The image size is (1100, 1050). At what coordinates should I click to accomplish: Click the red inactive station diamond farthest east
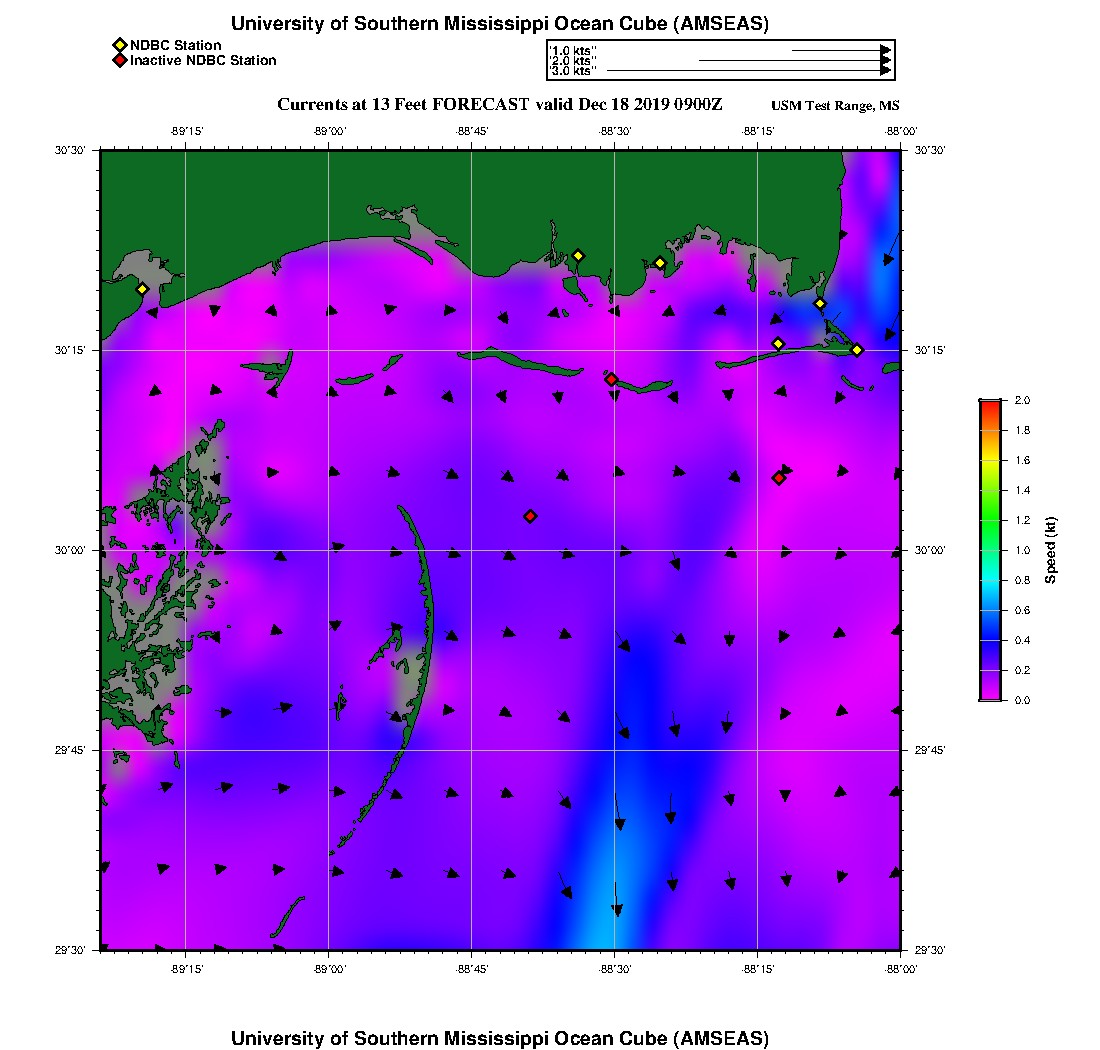778,478
